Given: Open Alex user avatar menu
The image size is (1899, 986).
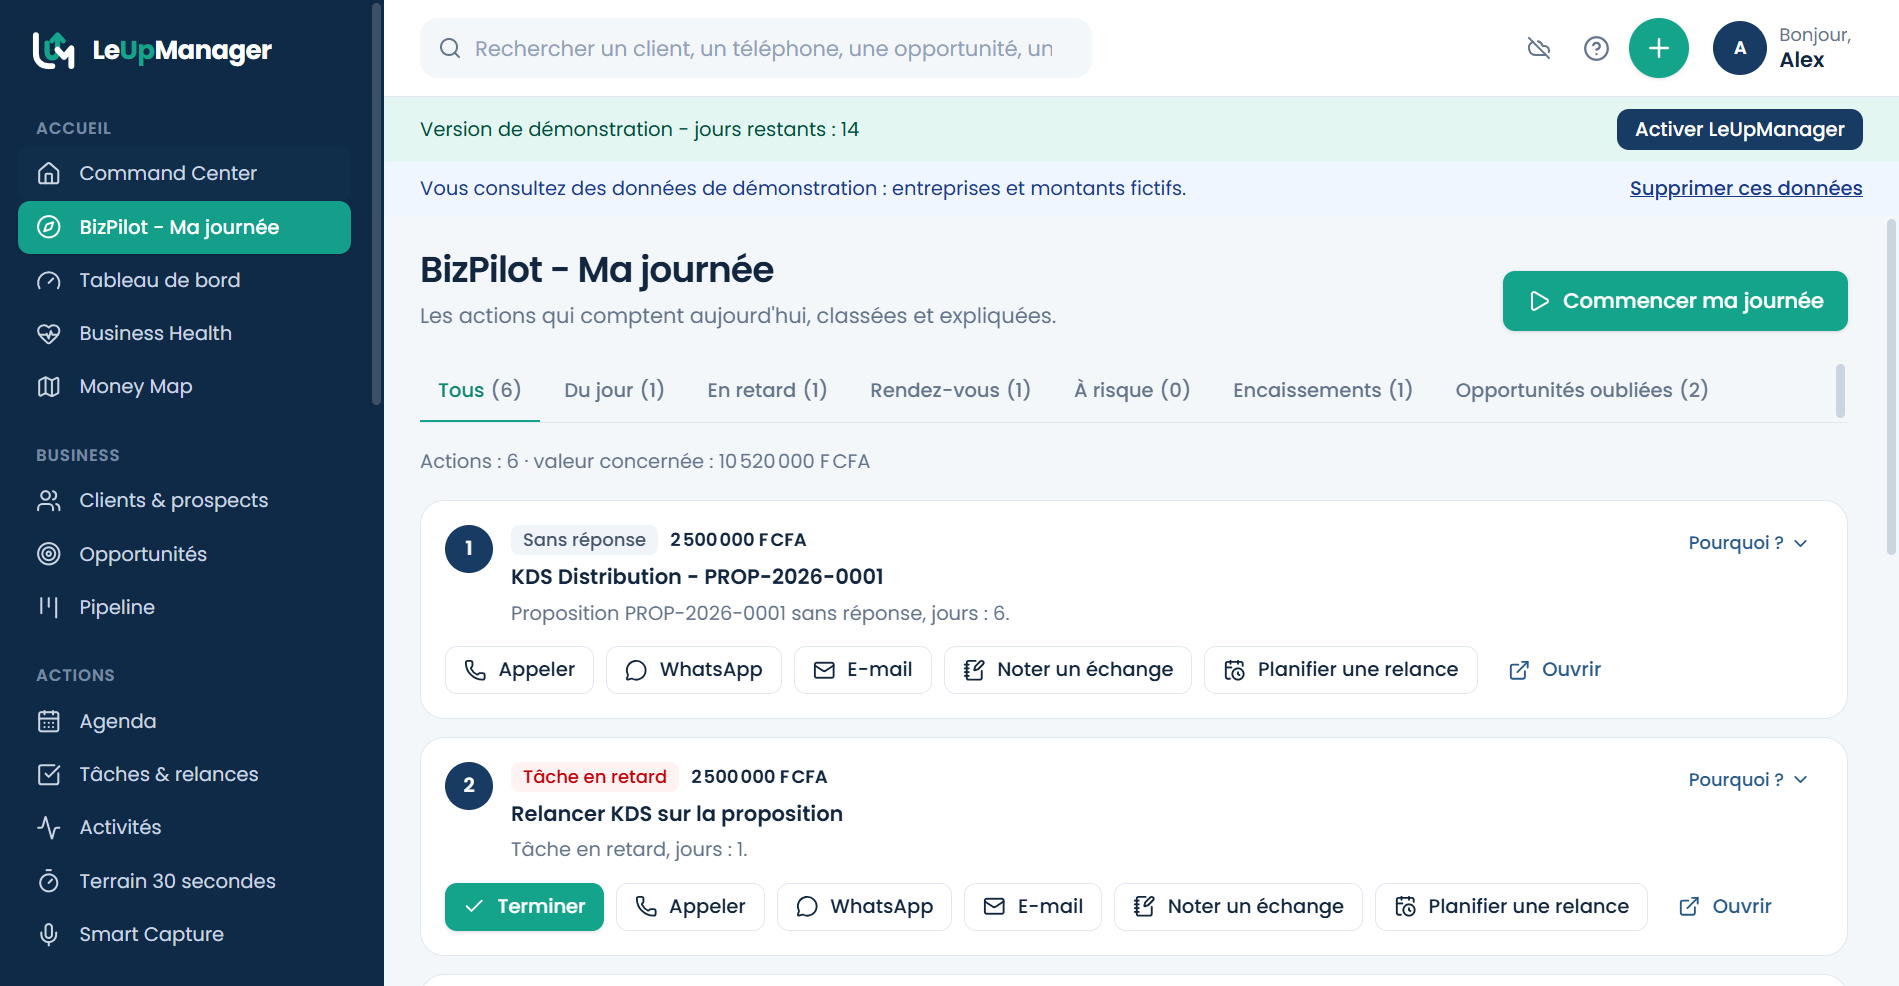Looking at the screenshot, I should [x=1739, y=48].
